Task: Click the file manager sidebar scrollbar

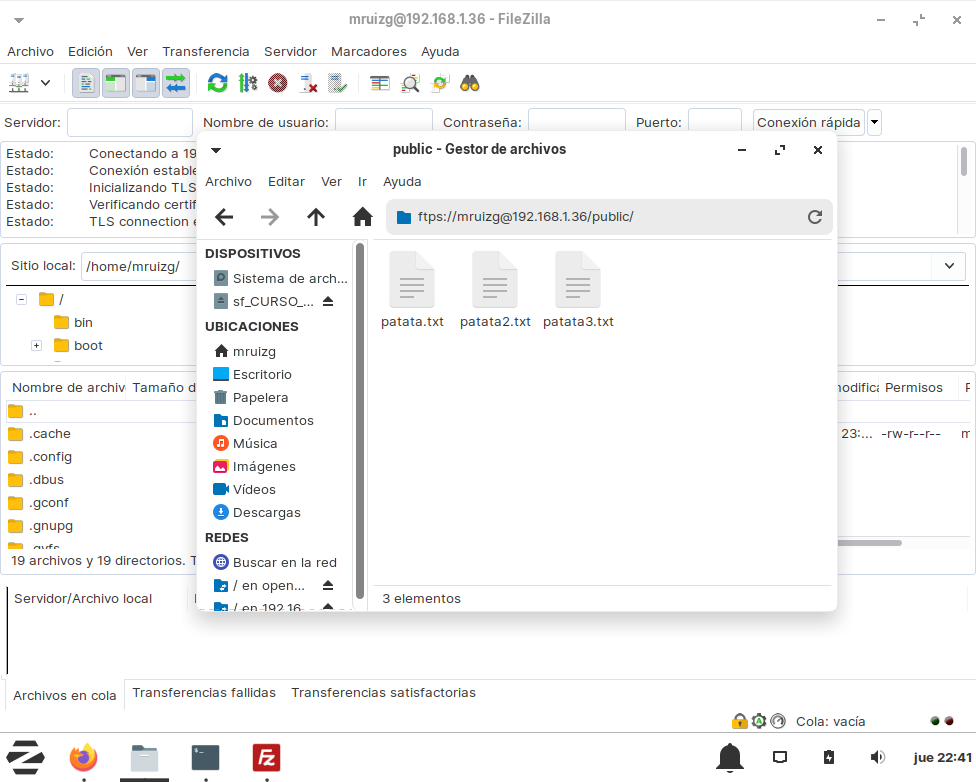Action: point(359,420)
